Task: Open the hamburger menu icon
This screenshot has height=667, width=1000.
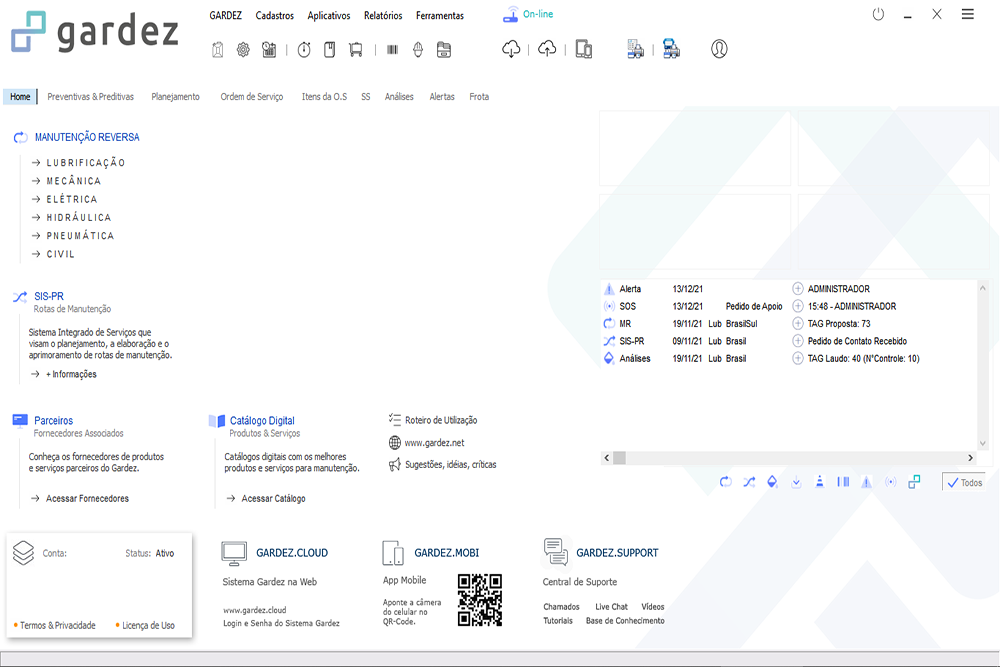Action: (967, 14)
